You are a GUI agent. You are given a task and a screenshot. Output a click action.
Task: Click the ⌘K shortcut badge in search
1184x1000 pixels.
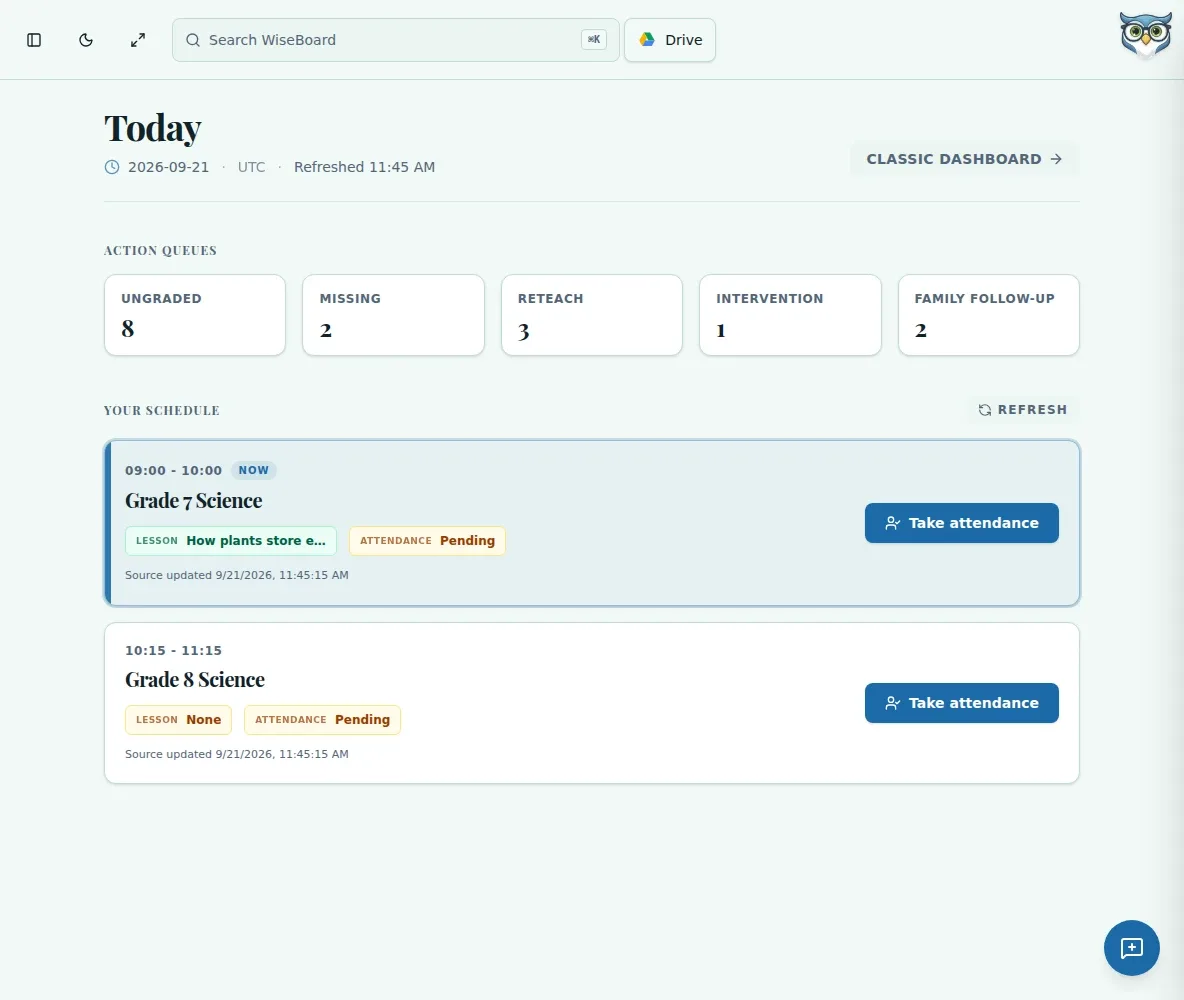coord(594,39)
